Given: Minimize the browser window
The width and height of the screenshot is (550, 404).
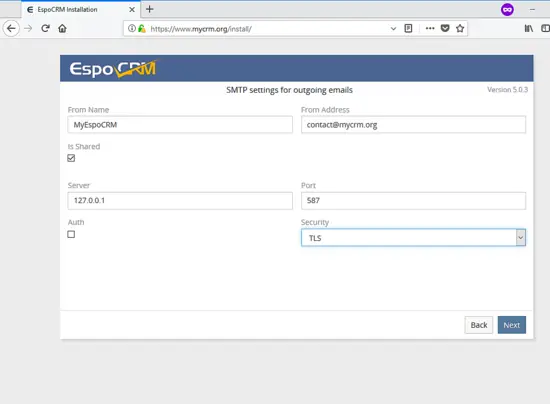Looking at the screenshot, I should click(x=532, y=9).
